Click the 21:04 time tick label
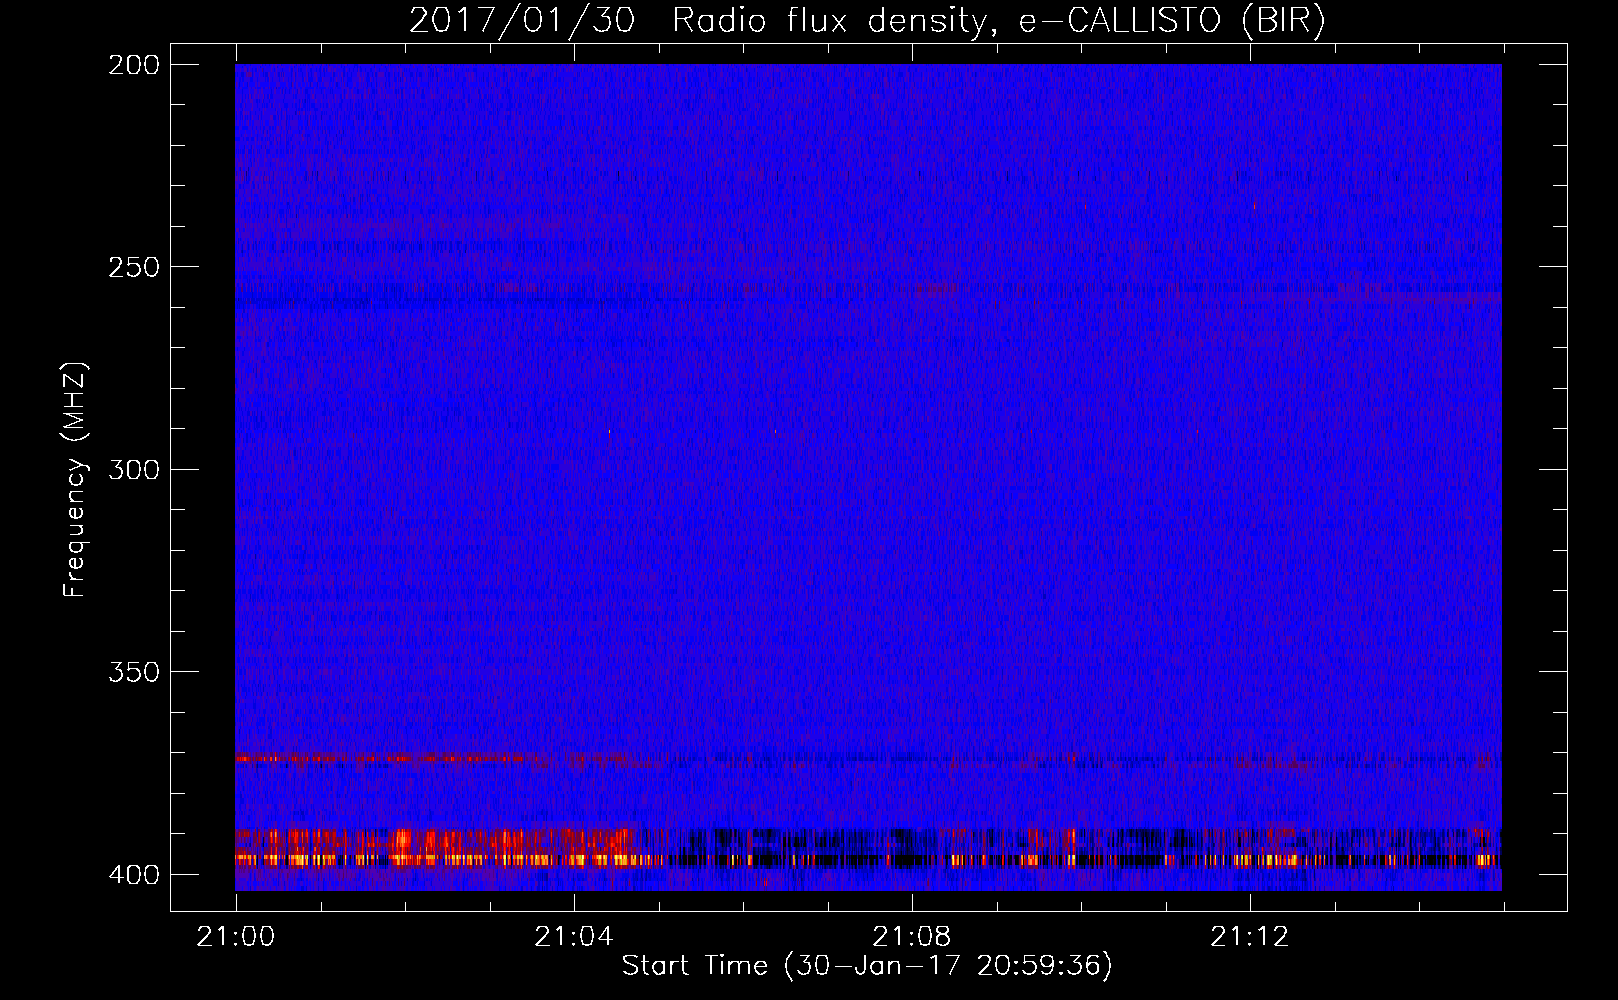The image size is (1618, 1000). tap(573, 936)
